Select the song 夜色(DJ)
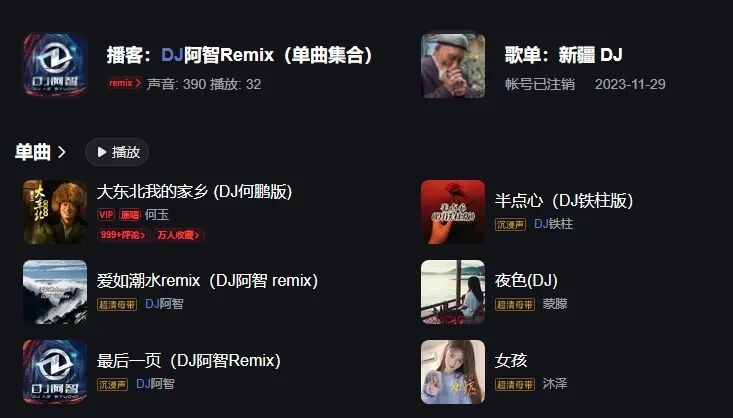 click(526, 281)
